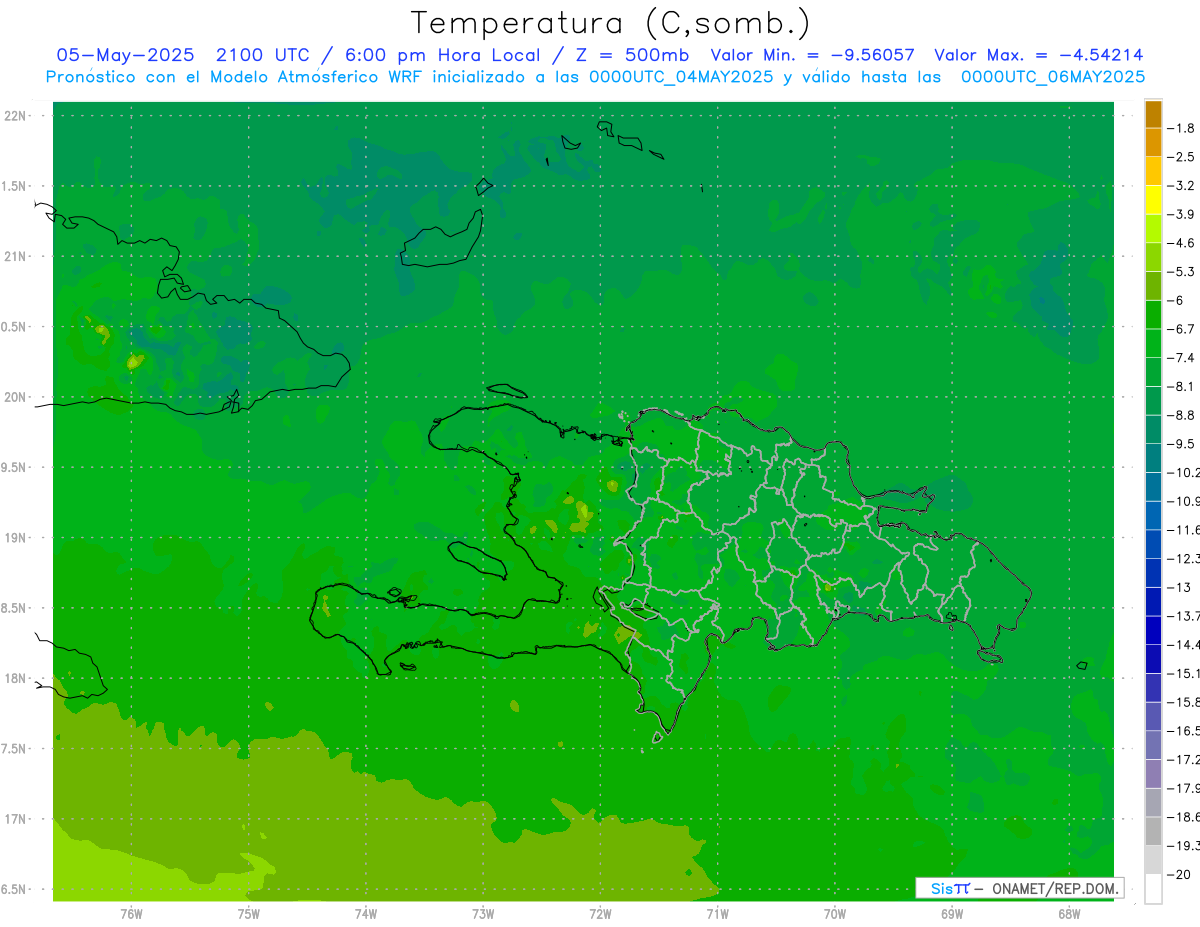This screenshot has width=1200, height=927.
Task: Click the '69W' longitude label
Action: pos(952,914)
